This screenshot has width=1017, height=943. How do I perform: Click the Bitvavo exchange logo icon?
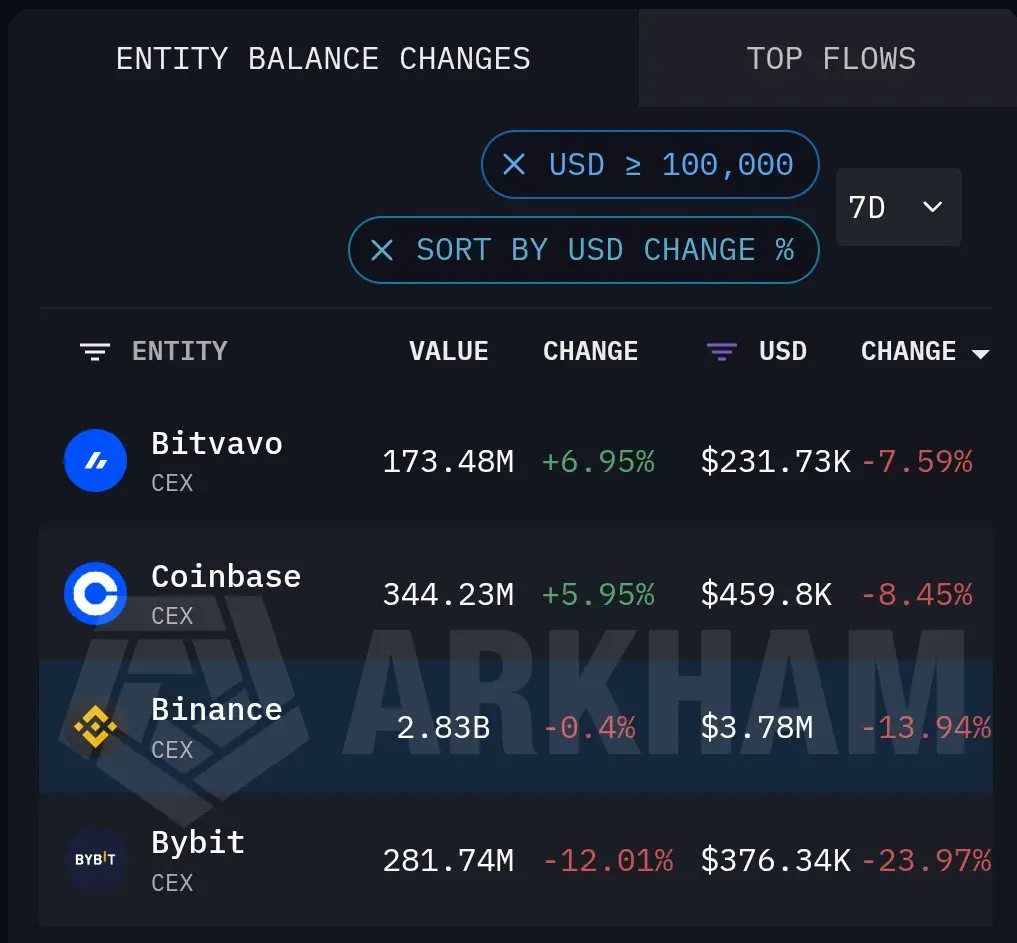coord(95,460)
